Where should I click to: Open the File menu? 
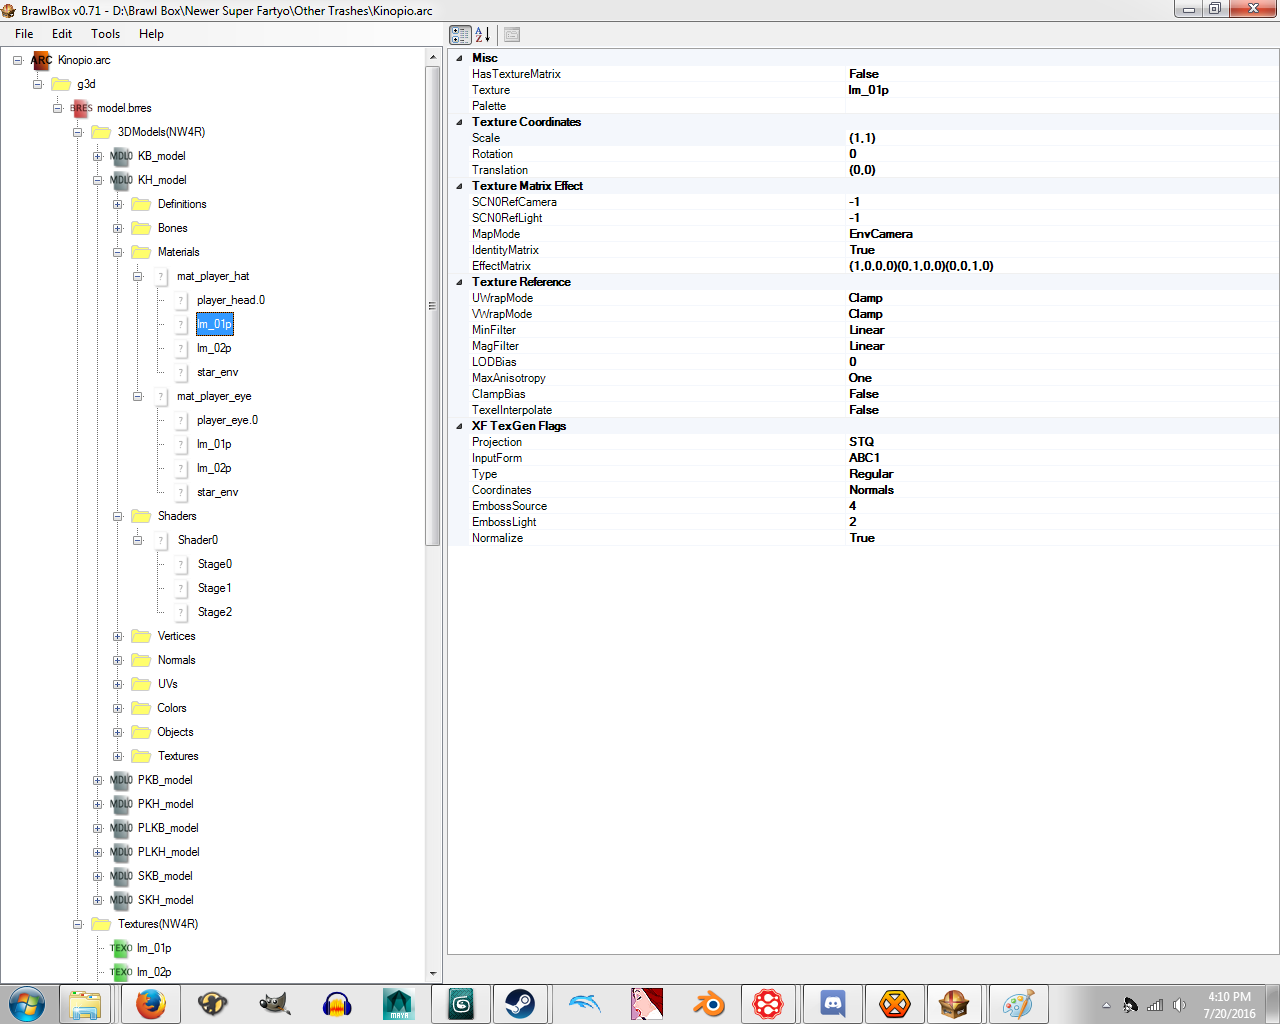(24, 34)
